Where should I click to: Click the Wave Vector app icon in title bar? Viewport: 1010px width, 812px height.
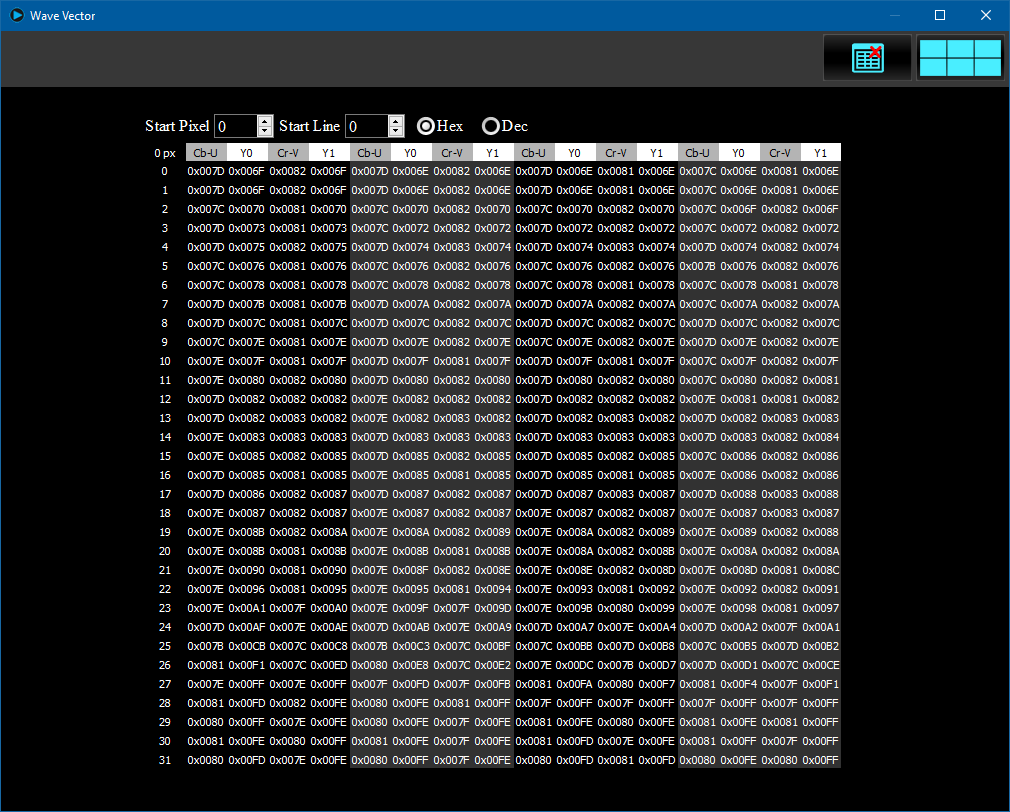pos(16,15)
